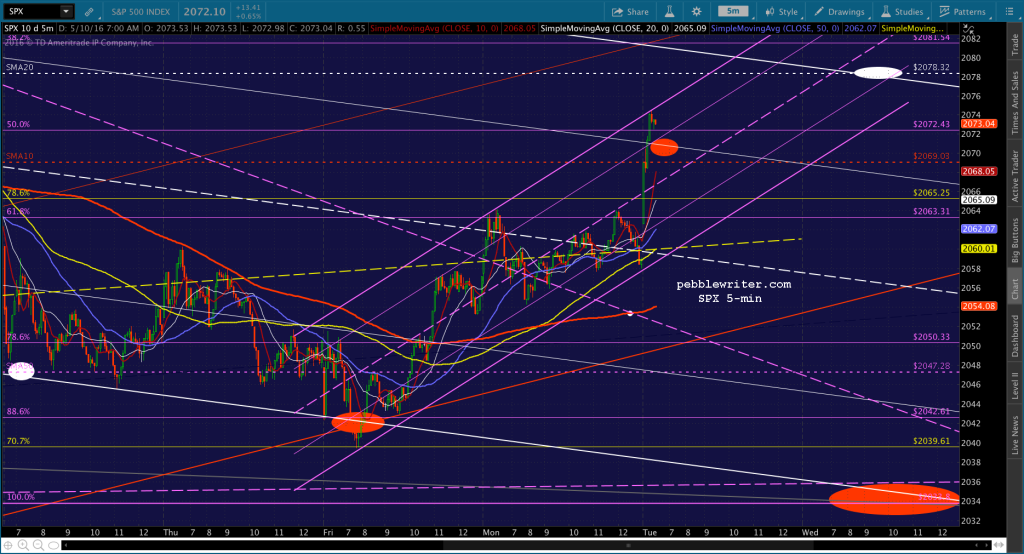Click the scrollbar left arrow
1024x554 pixels.
click(x=67, y=545)
